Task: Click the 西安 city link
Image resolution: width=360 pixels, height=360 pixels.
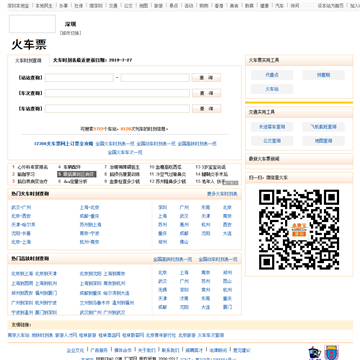Action: click(227, 225)
